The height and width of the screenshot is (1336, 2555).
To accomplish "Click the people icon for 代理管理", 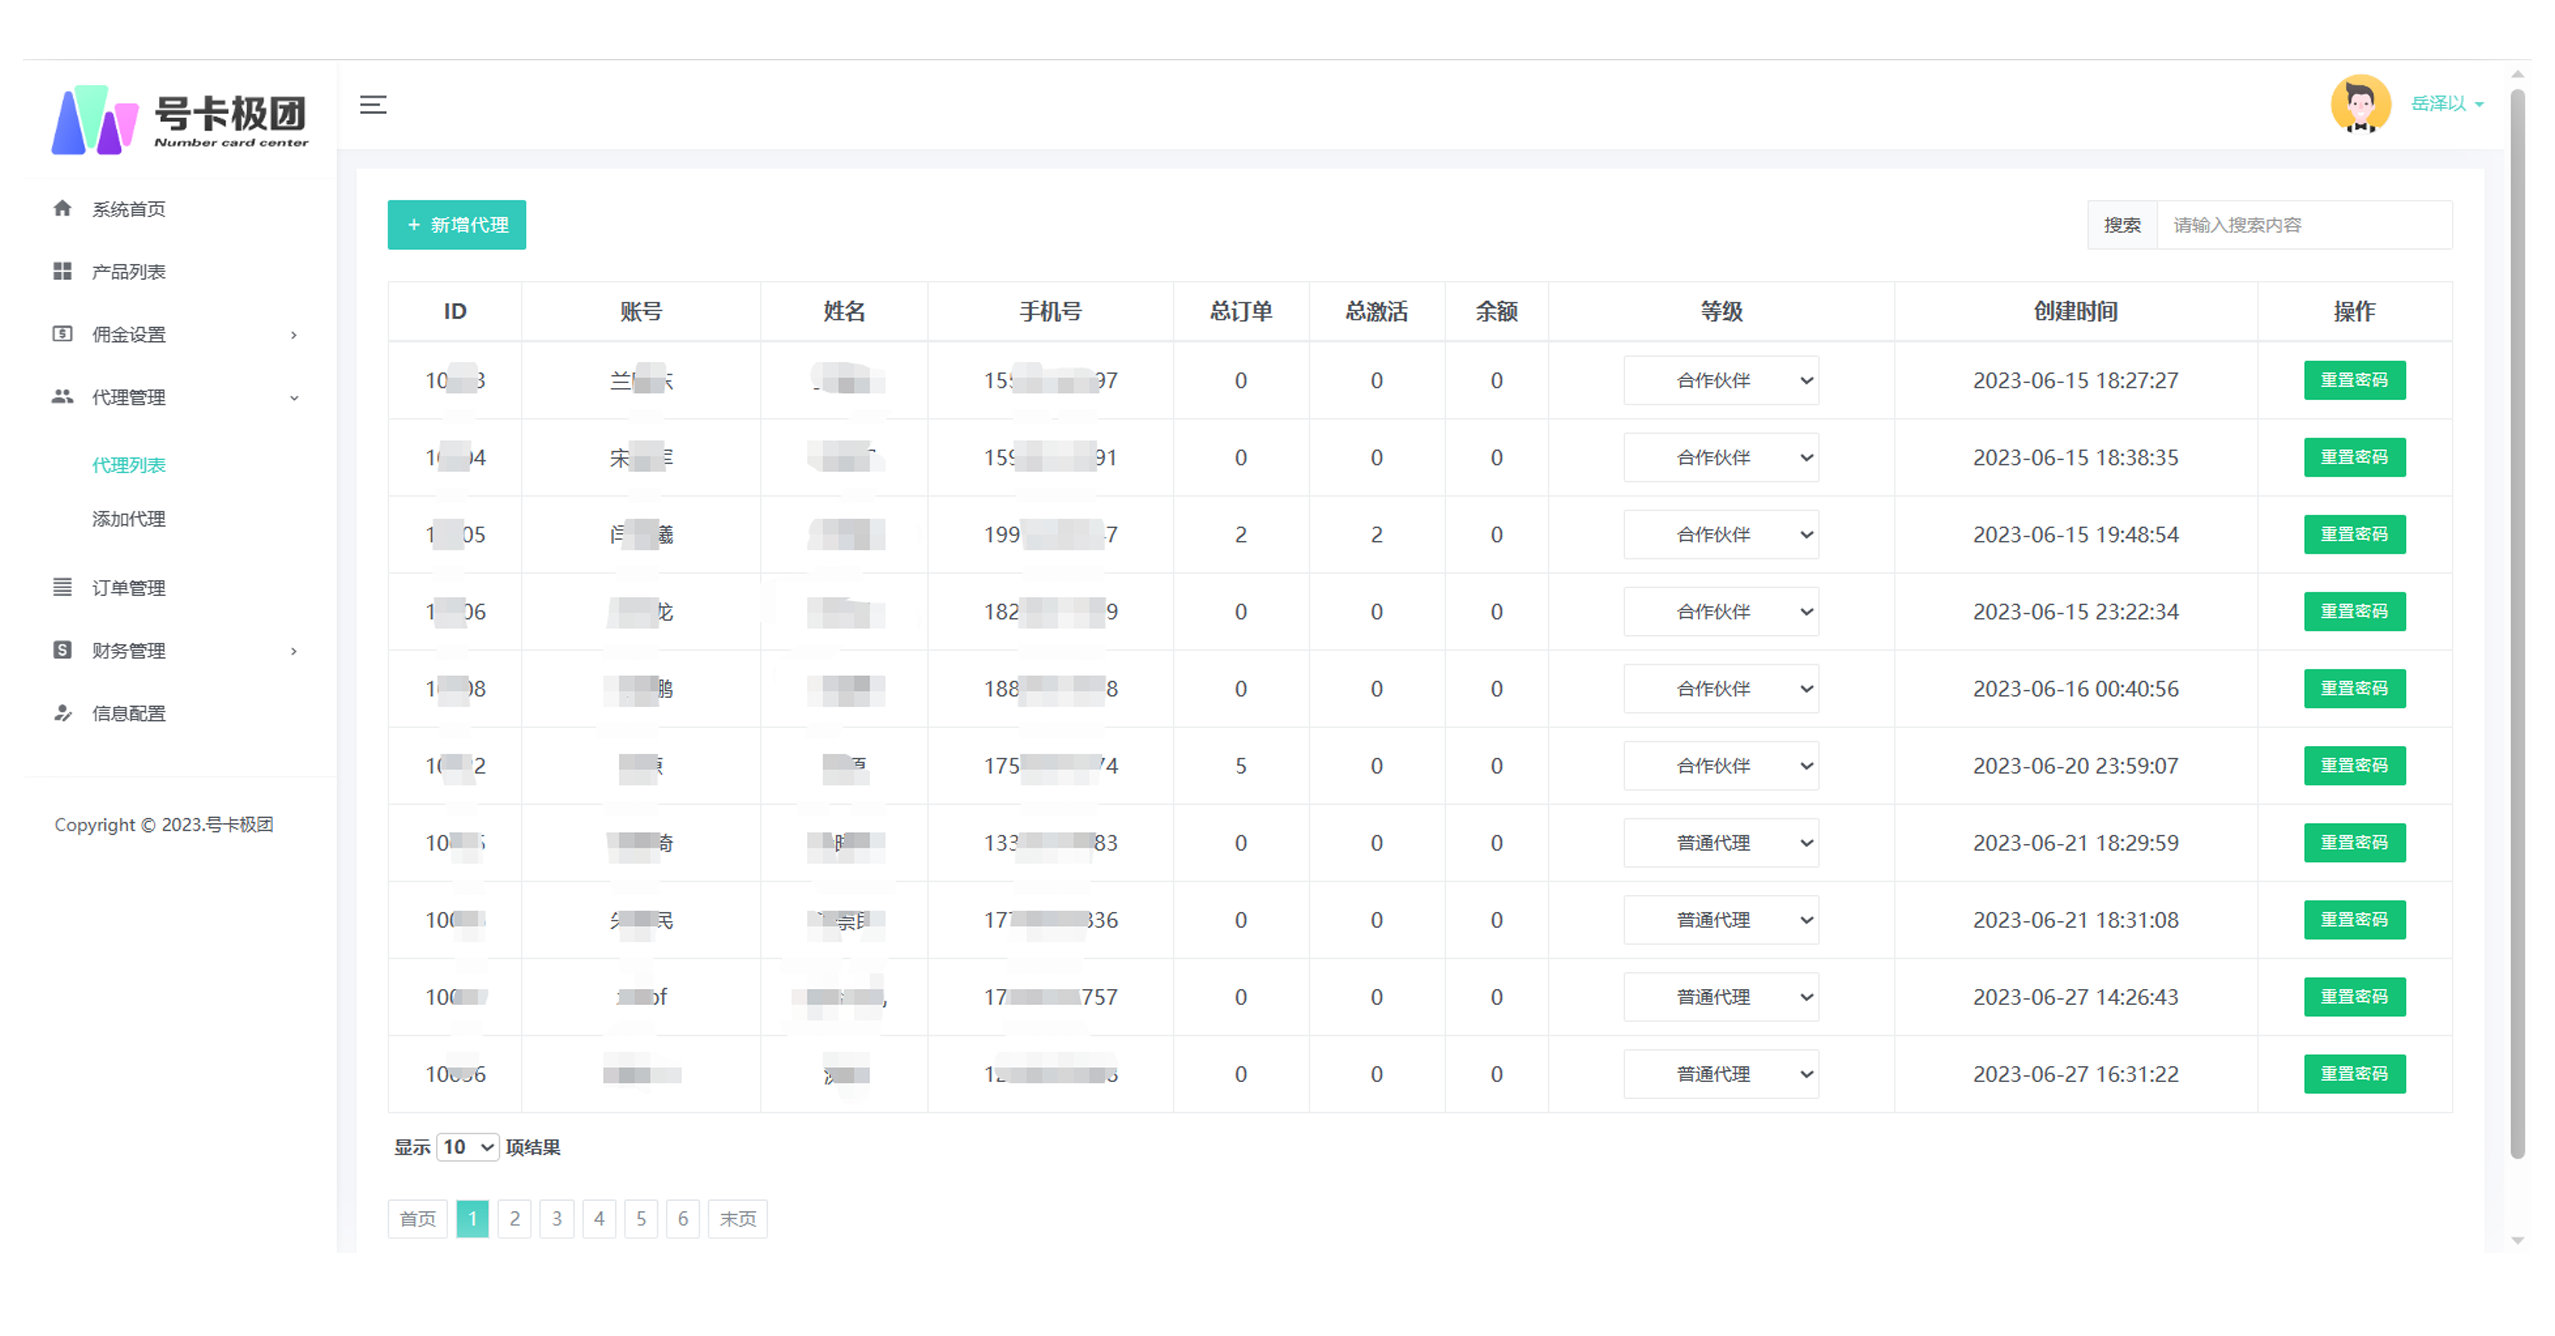I will click(x=62, y=397).
